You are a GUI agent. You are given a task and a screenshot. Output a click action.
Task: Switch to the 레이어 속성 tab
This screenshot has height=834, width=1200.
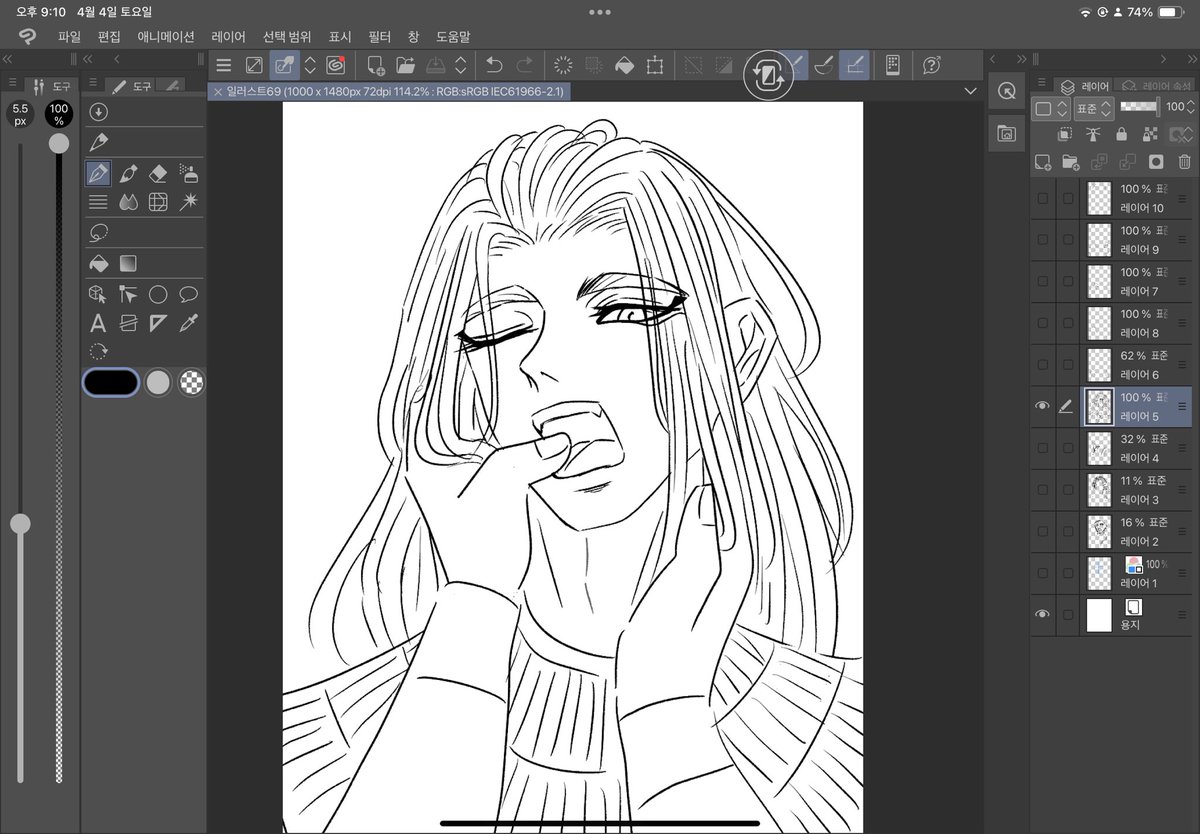1157,87
